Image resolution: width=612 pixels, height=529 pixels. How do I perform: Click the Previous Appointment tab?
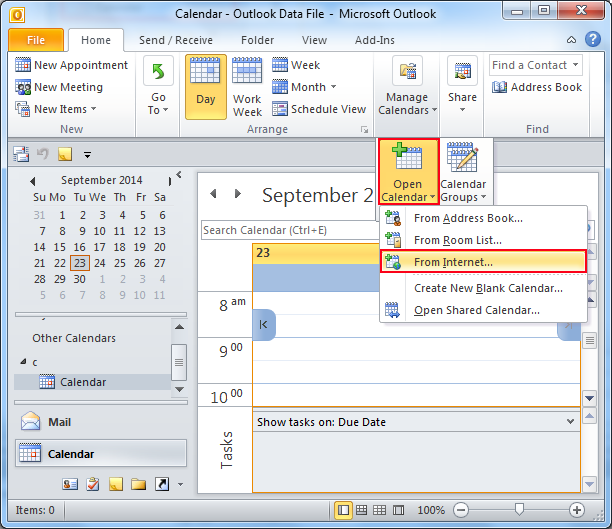tap(264, 324)
